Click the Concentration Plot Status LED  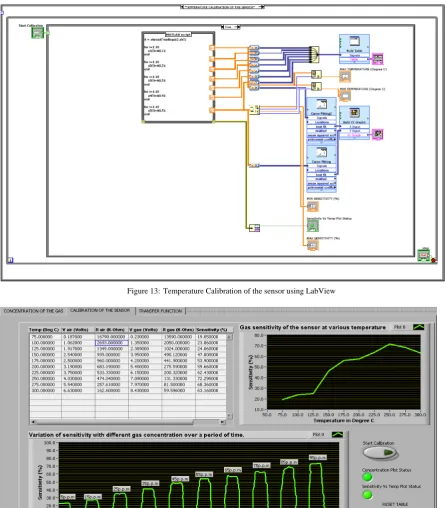click(367, 477)
